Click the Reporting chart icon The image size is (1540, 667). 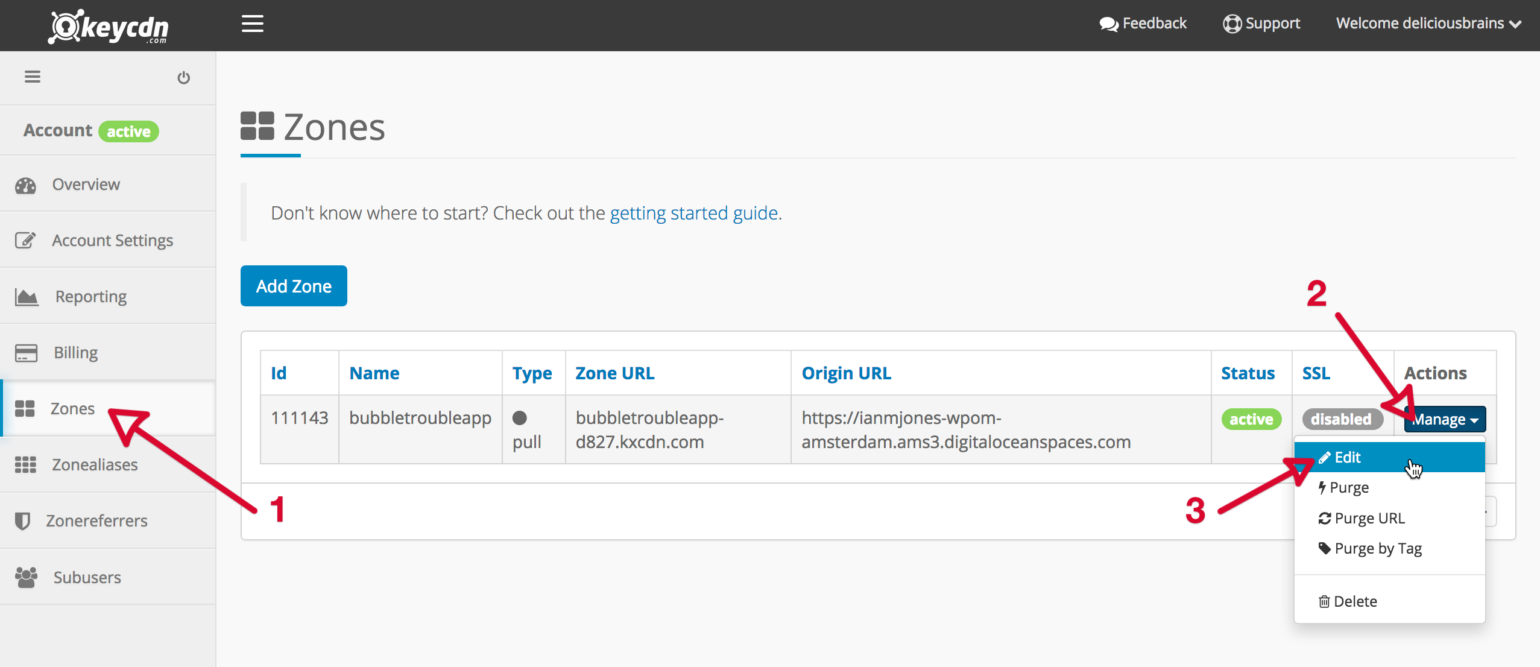coord(26,297)
